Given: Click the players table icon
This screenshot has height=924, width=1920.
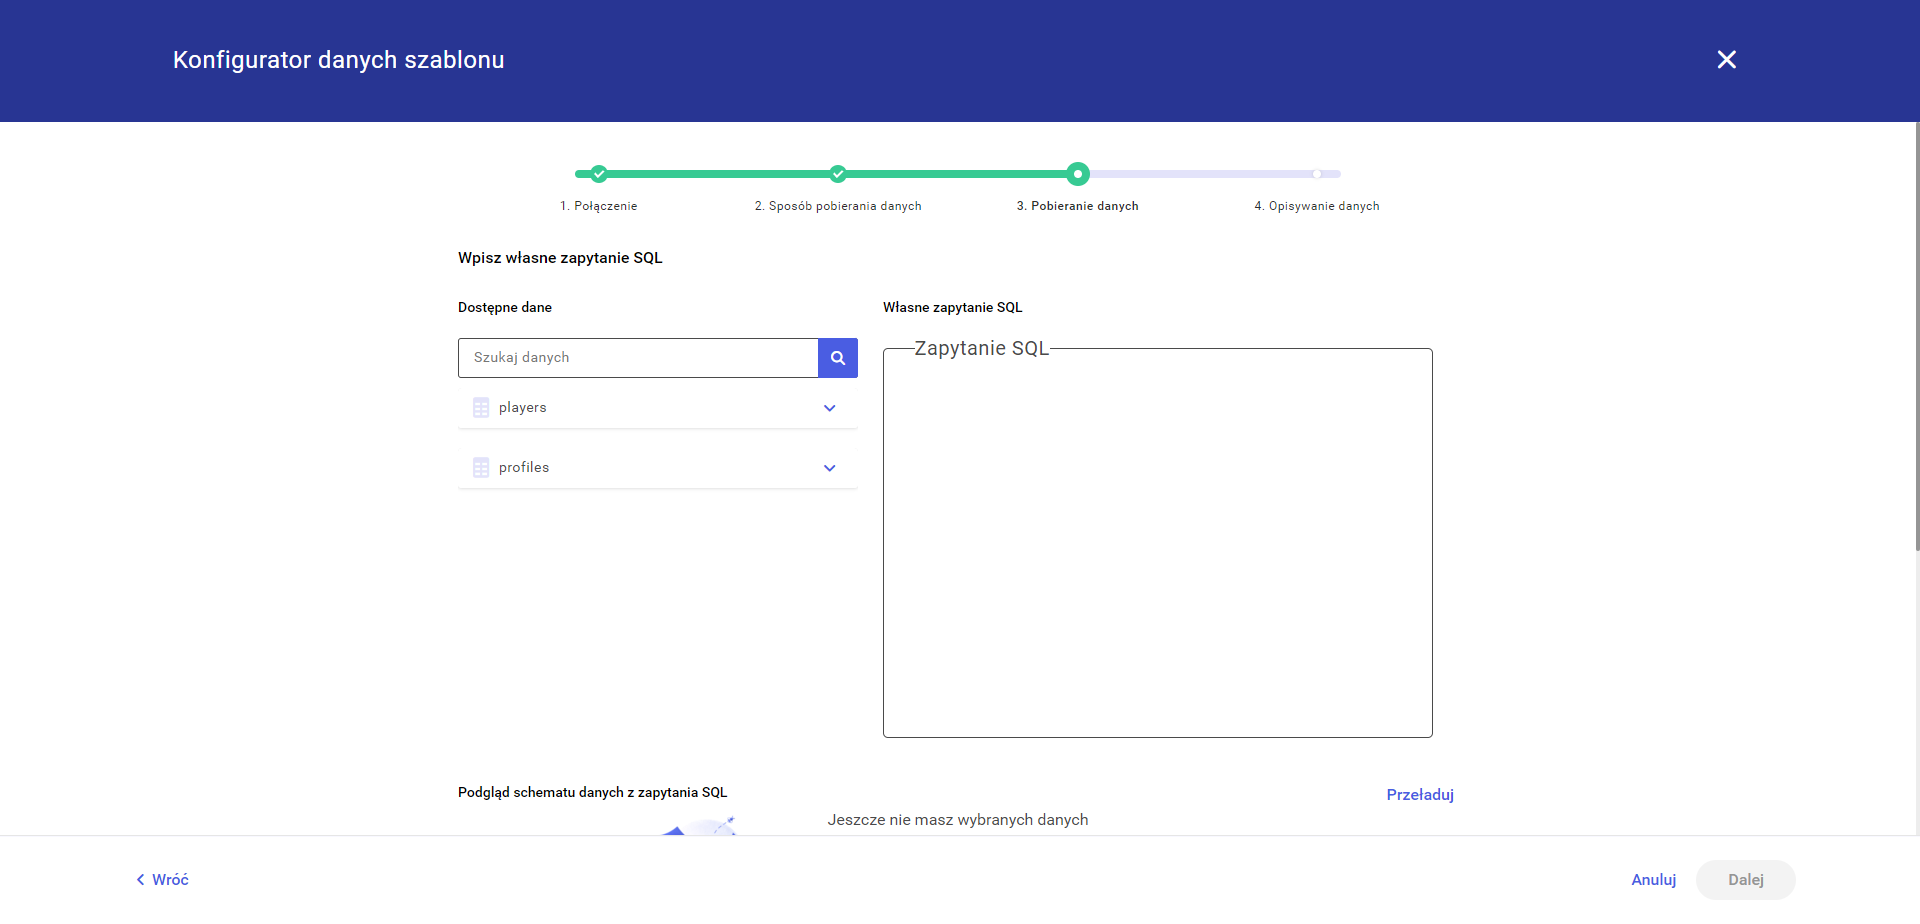Looking at the screenshot, I should pyautogui.click(x=481, y=408).
